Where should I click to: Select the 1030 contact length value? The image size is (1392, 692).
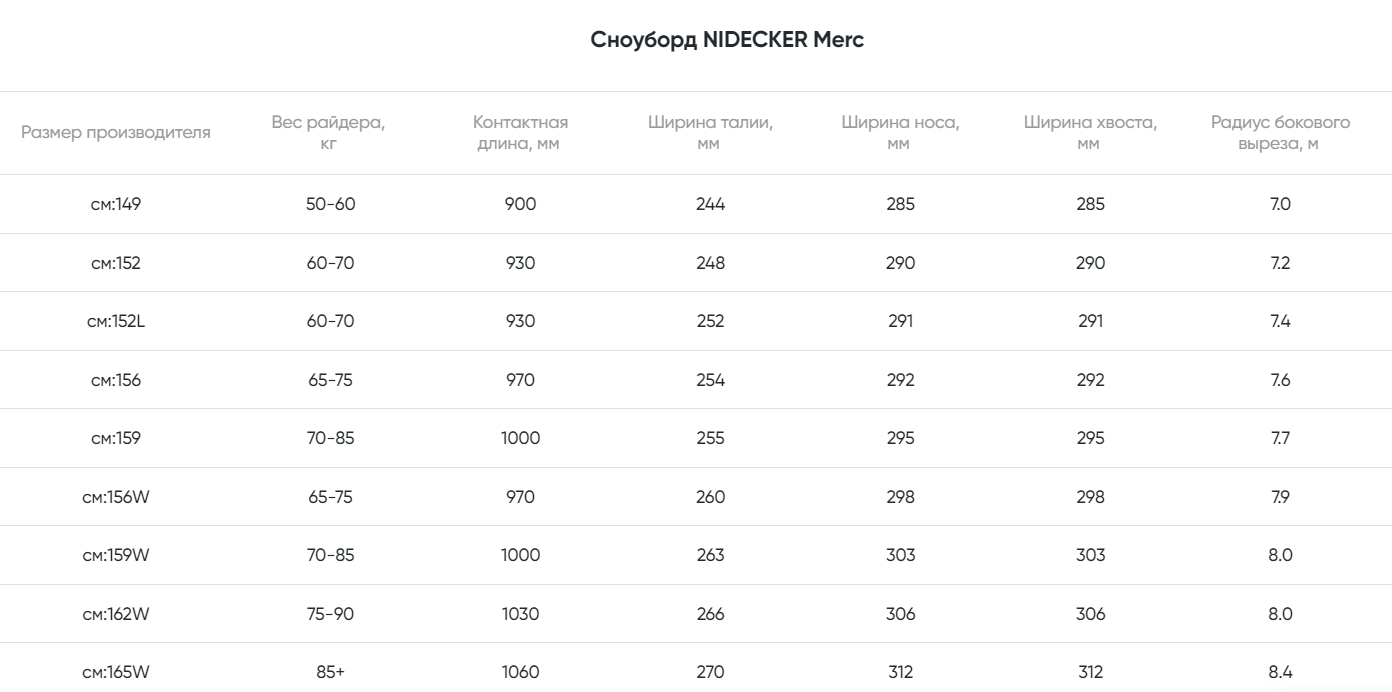click(x=520, y=614)
